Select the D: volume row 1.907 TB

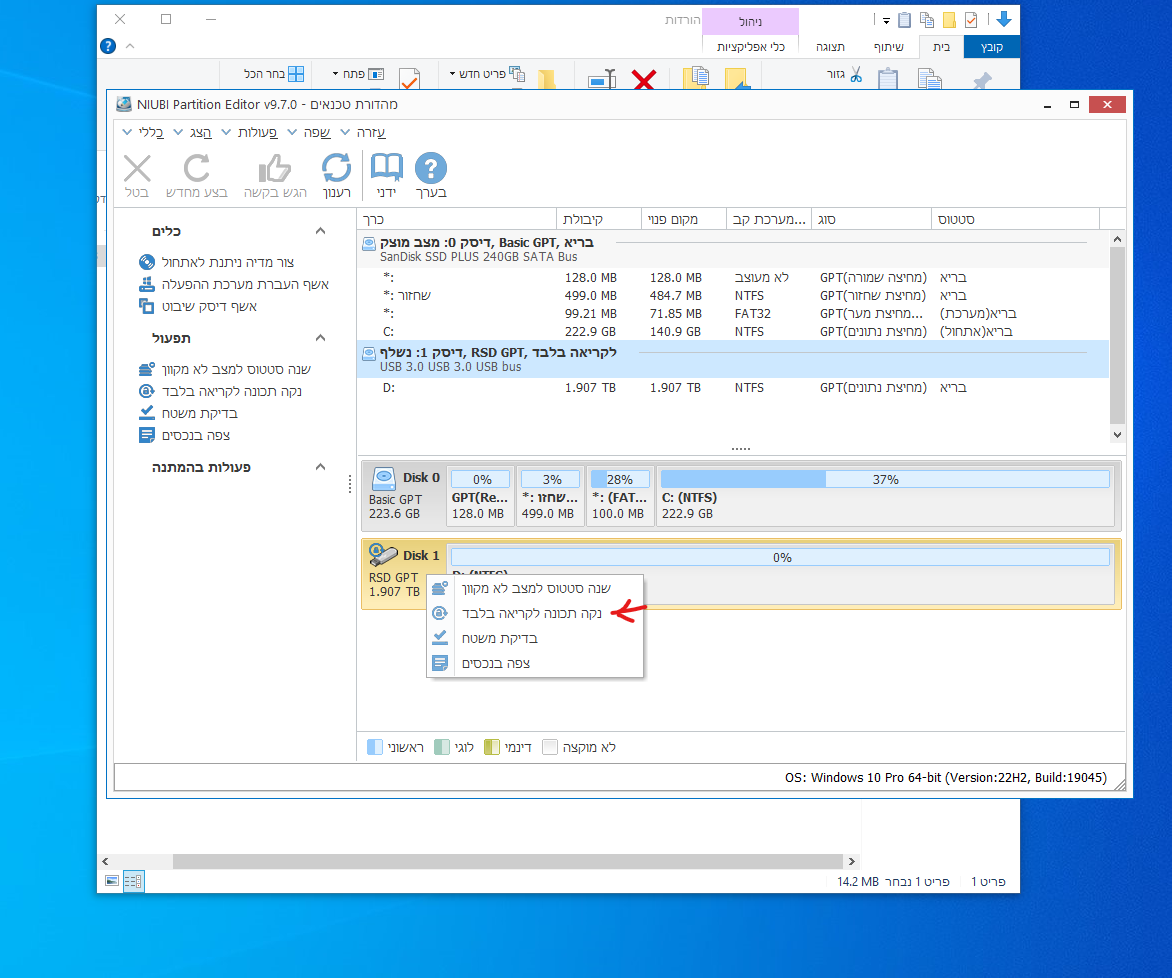732,387
